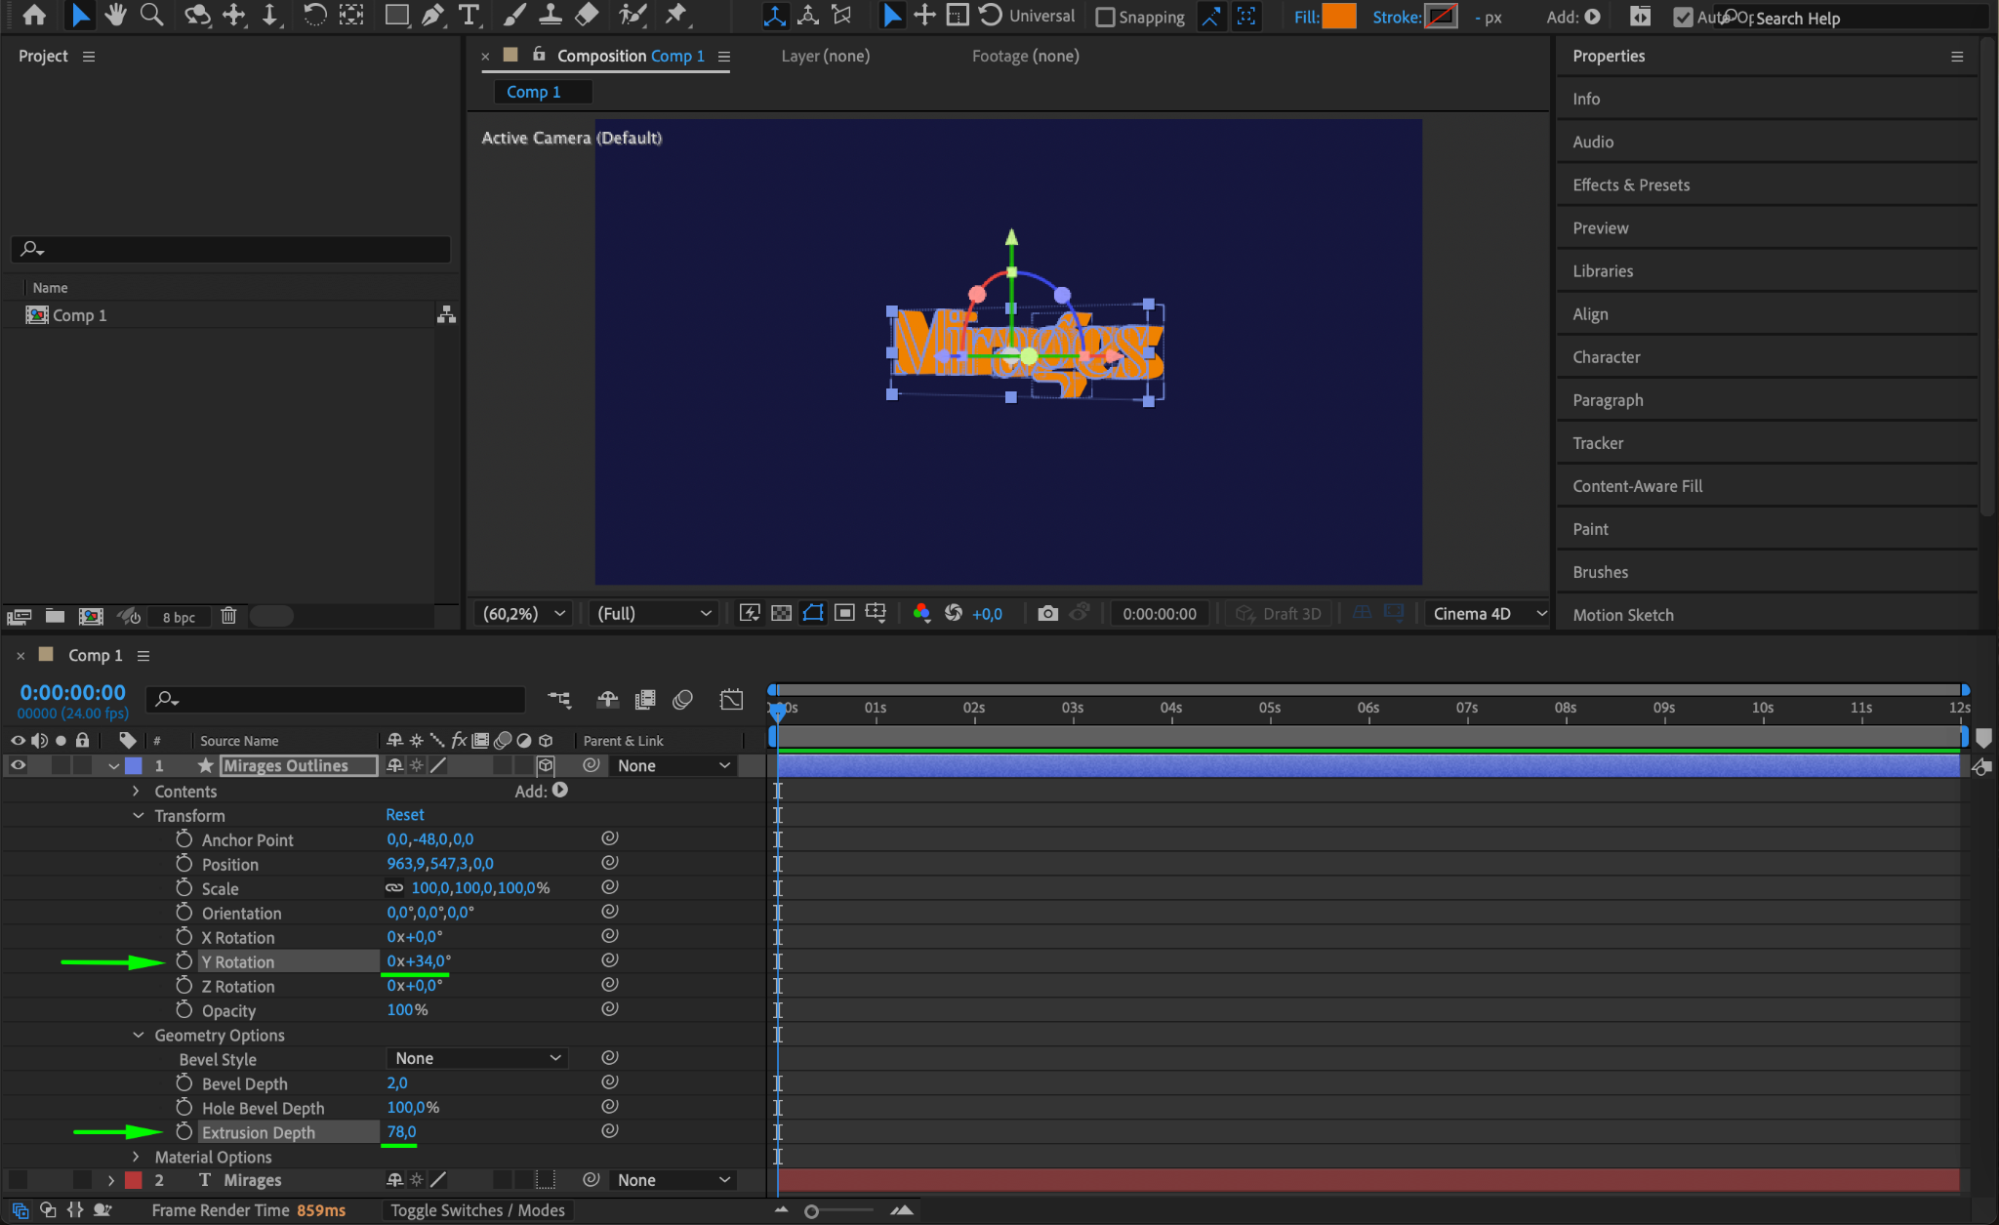Select the Hand tool in toolbar

pyautogui.click(x=116, y=14)
